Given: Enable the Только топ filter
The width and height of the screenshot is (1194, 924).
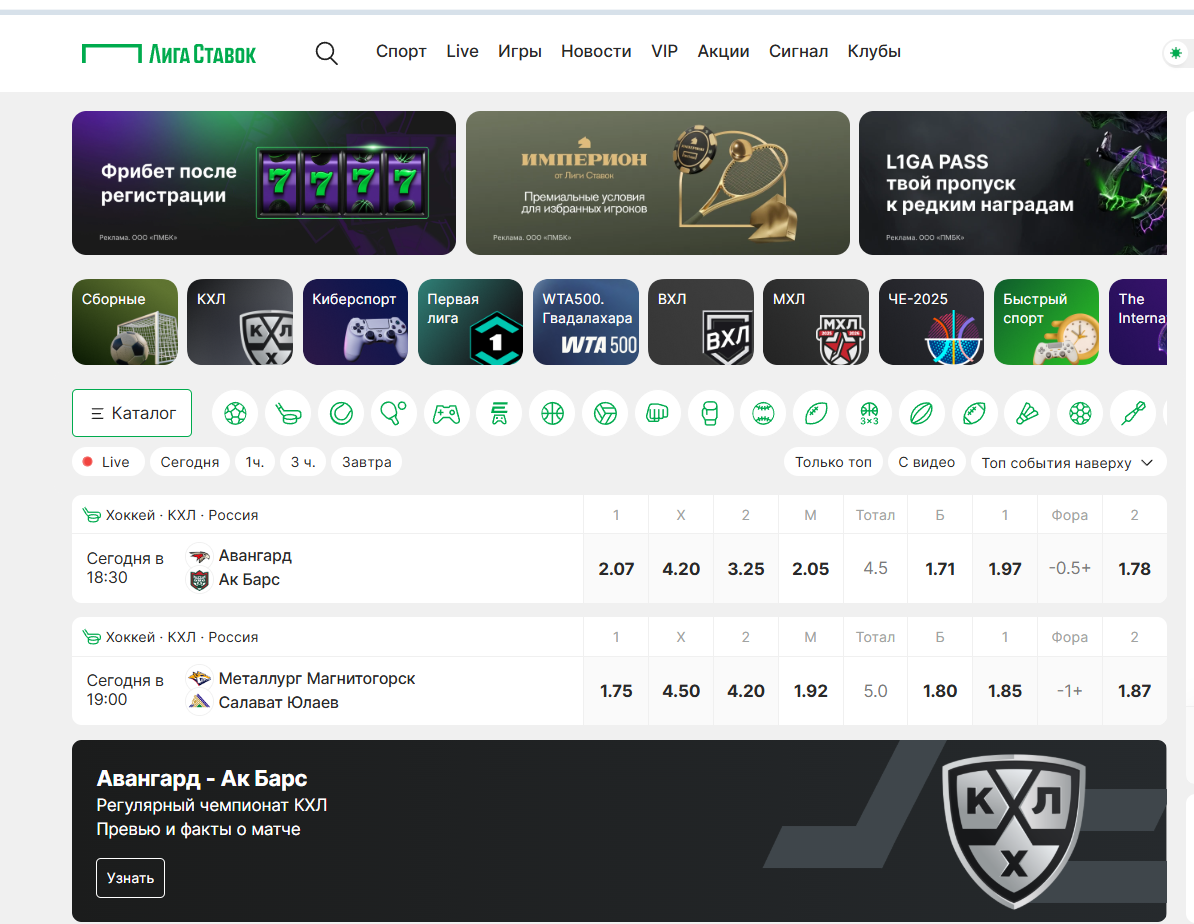Looking at the screenshot, I should [x=833, y=462].
